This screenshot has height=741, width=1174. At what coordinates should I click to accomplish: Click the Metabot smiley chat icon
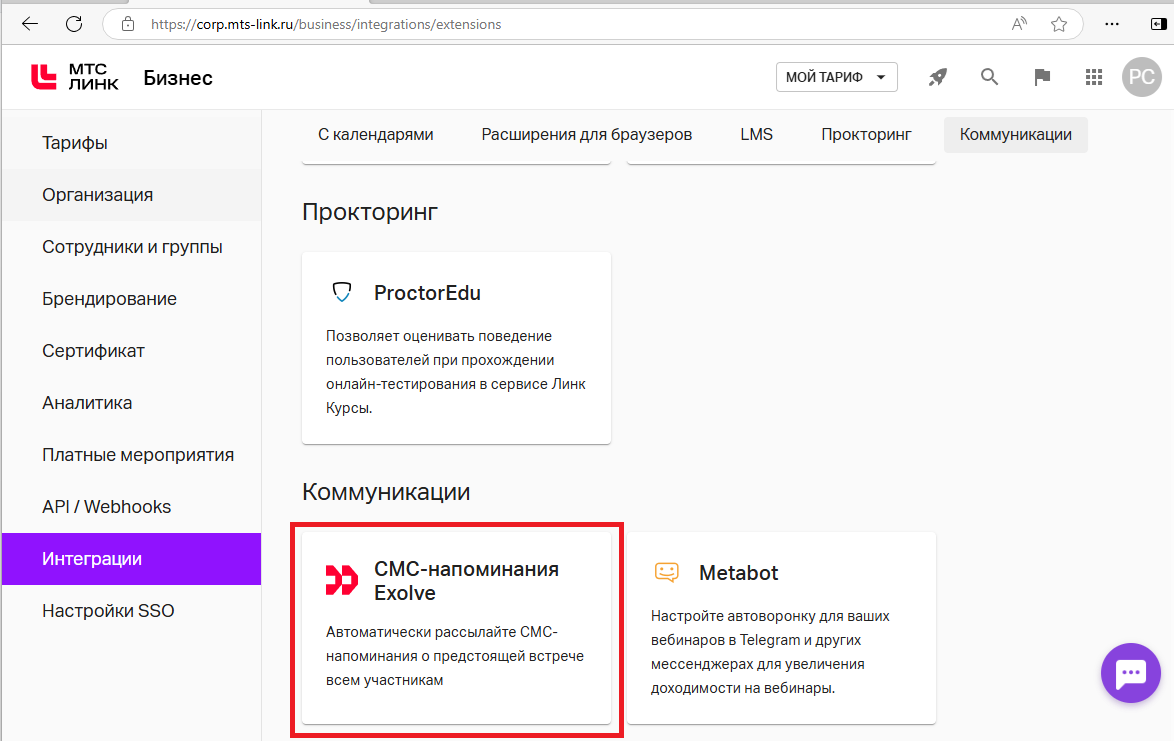coord(666,573)
